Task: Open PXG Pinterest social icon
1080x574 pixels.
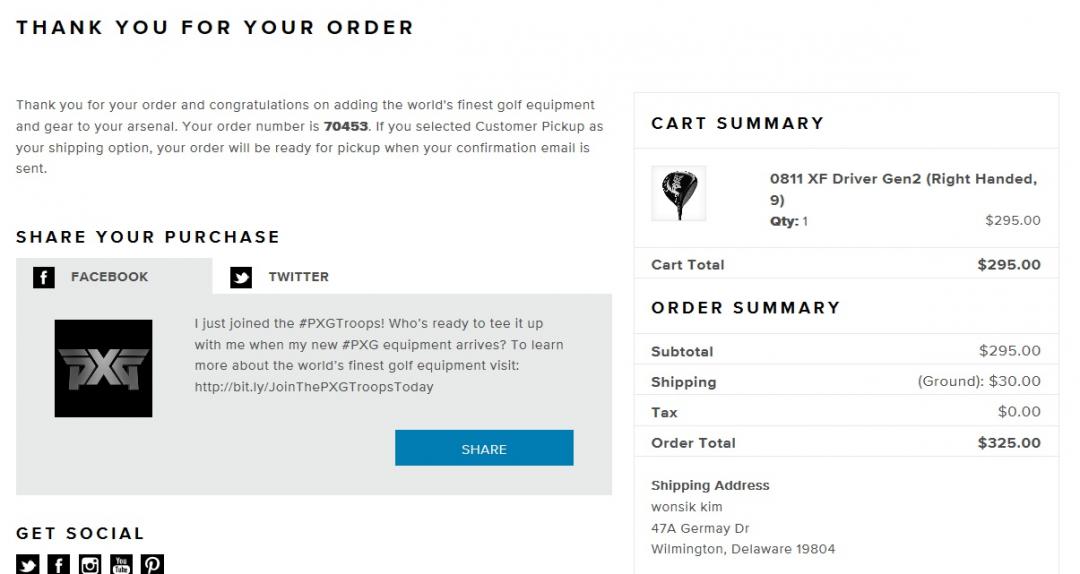Action: pos(152,565)
